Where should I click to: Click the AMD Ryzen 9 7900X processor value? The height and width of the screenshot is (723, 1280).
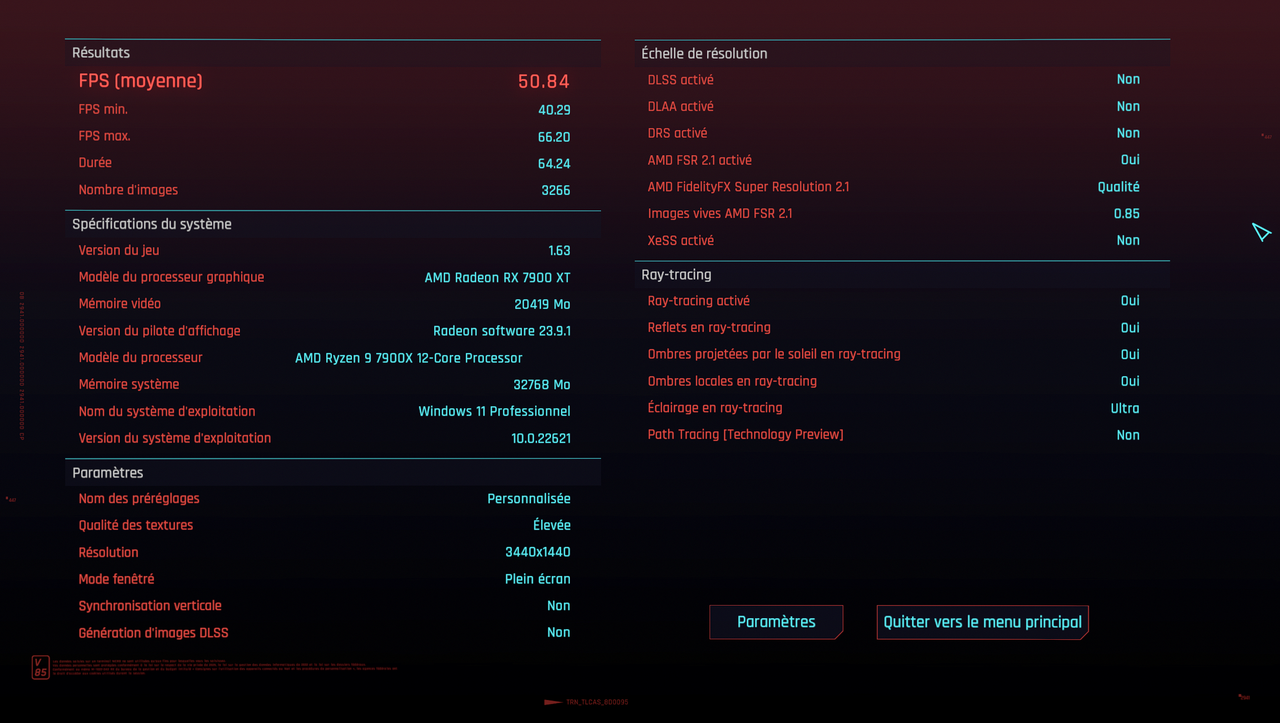coord(409,358)
